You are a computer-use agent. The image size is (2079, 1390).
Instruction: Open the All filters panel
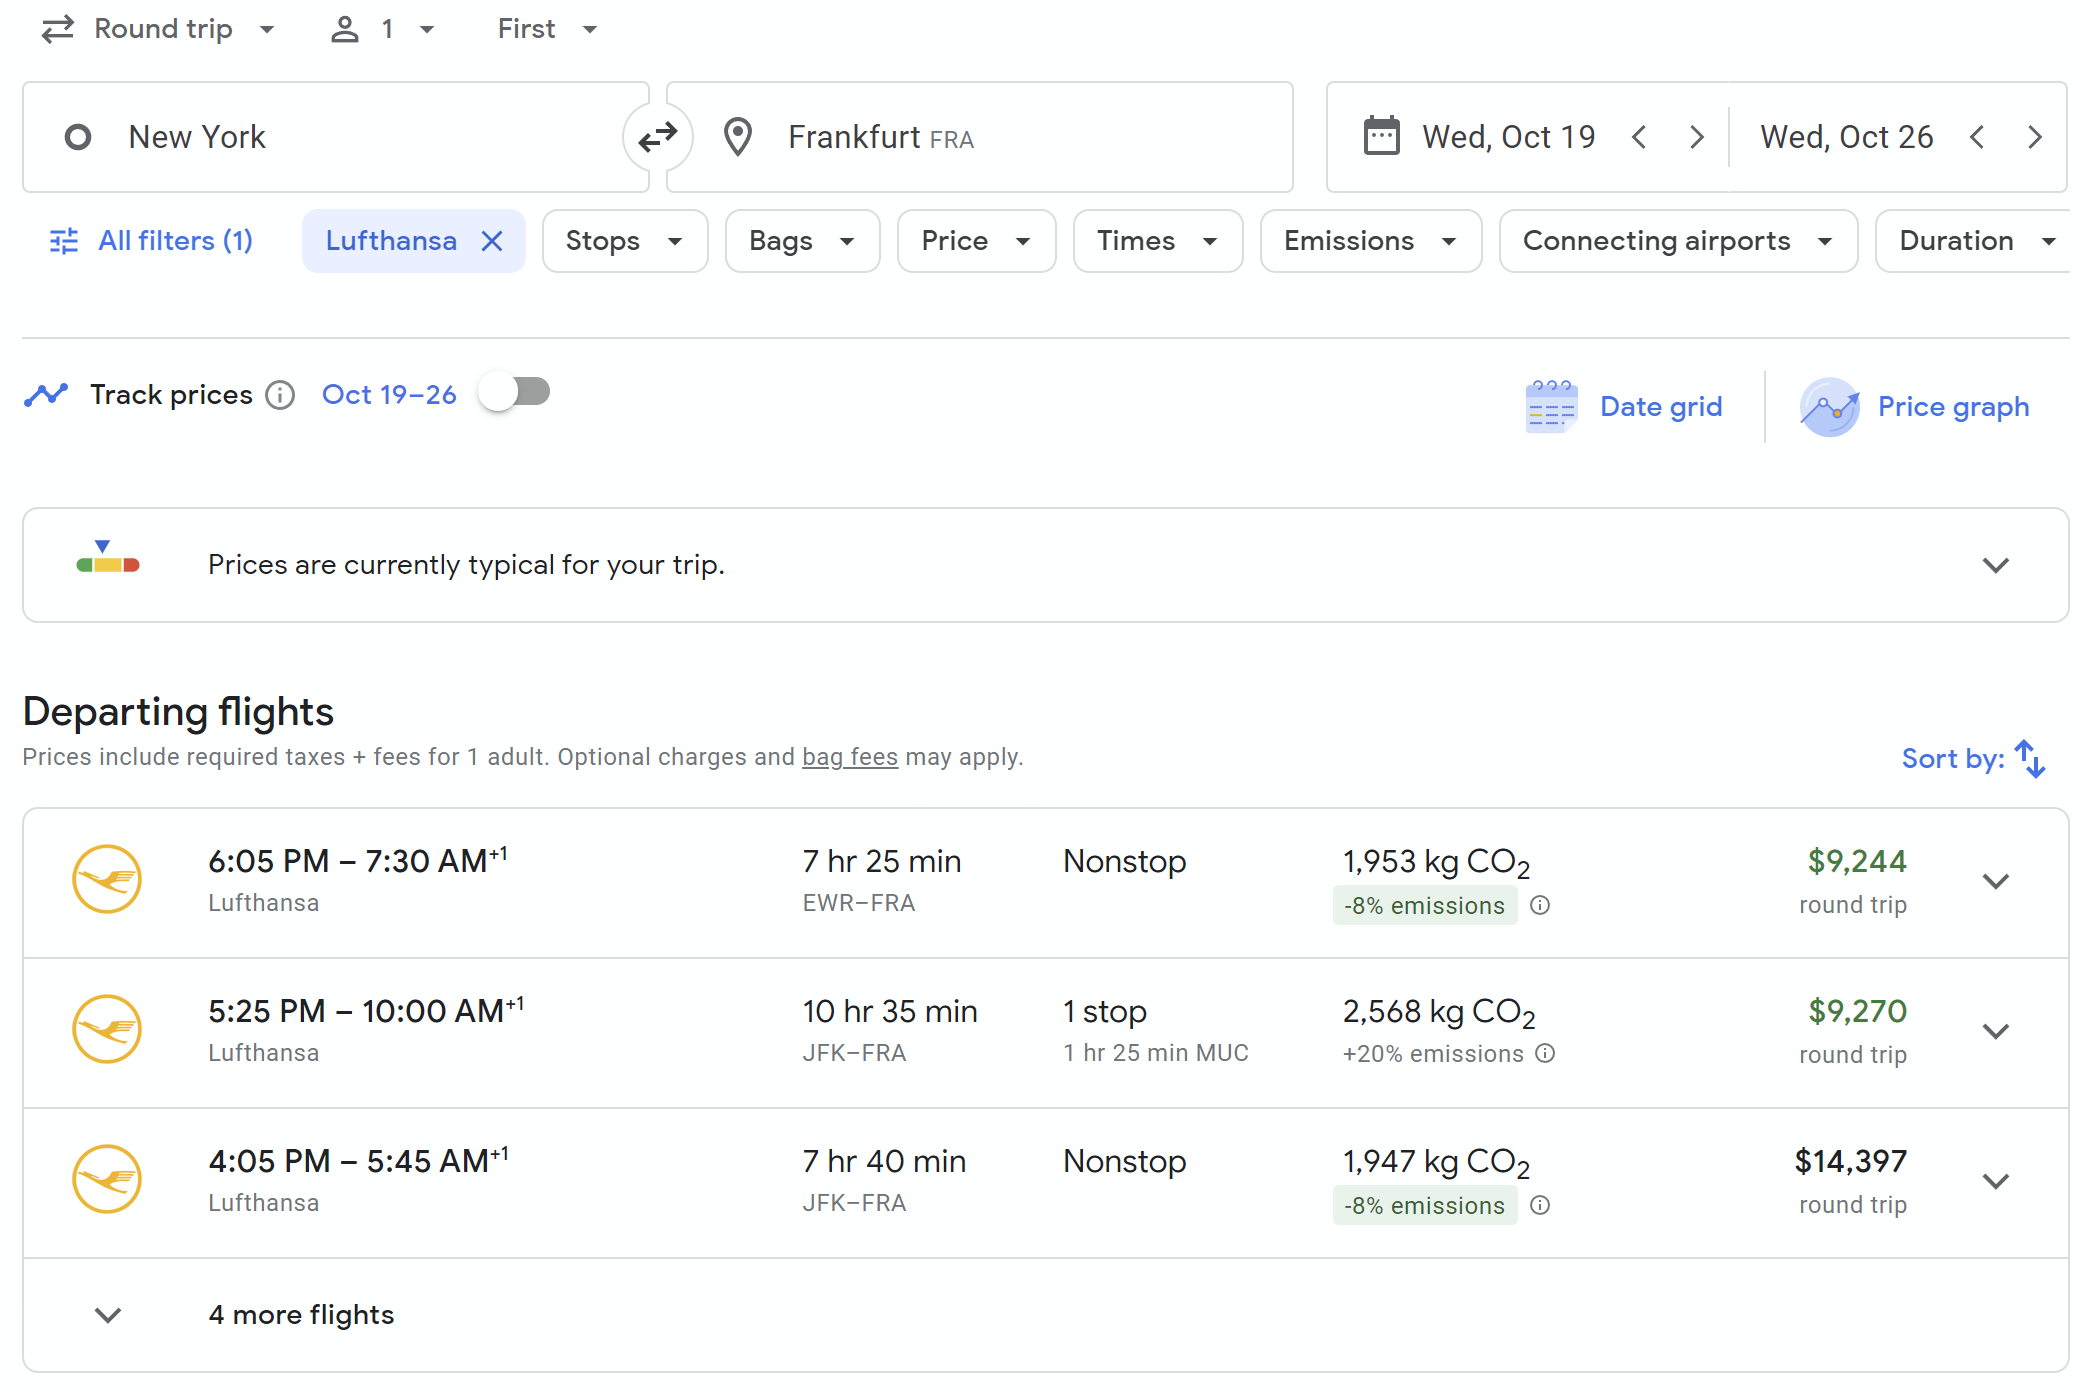pos(152,241)
